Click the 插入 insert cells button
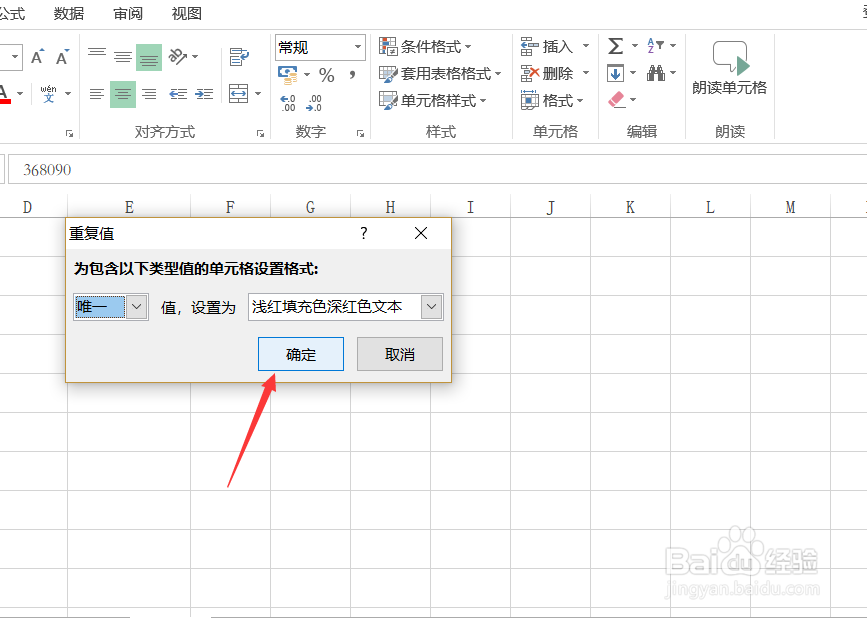Screen dimensions: 867x618 (x=547, y=46)
